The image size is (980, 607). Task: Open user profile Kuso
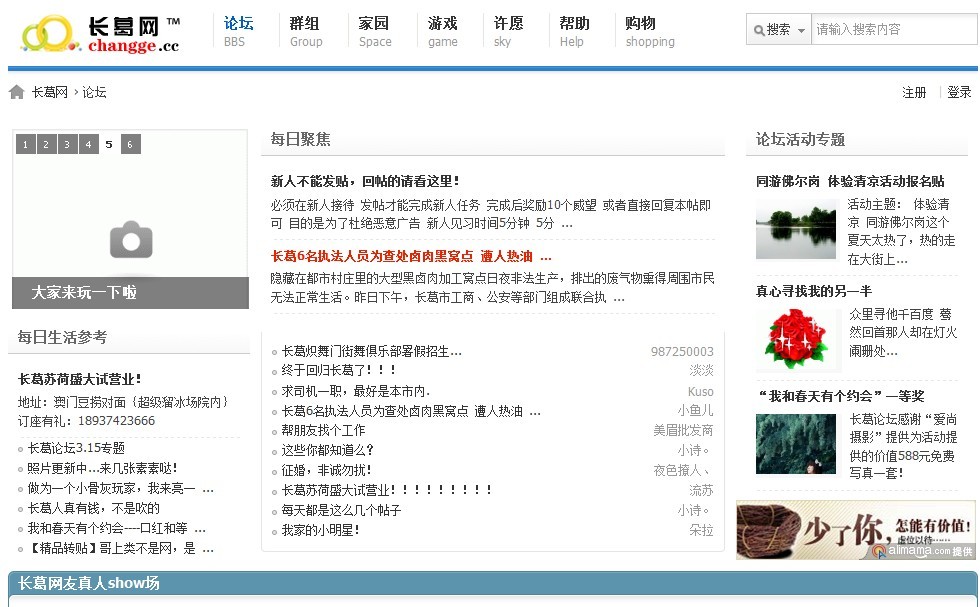pyautogui.click(x=701, y=391)
